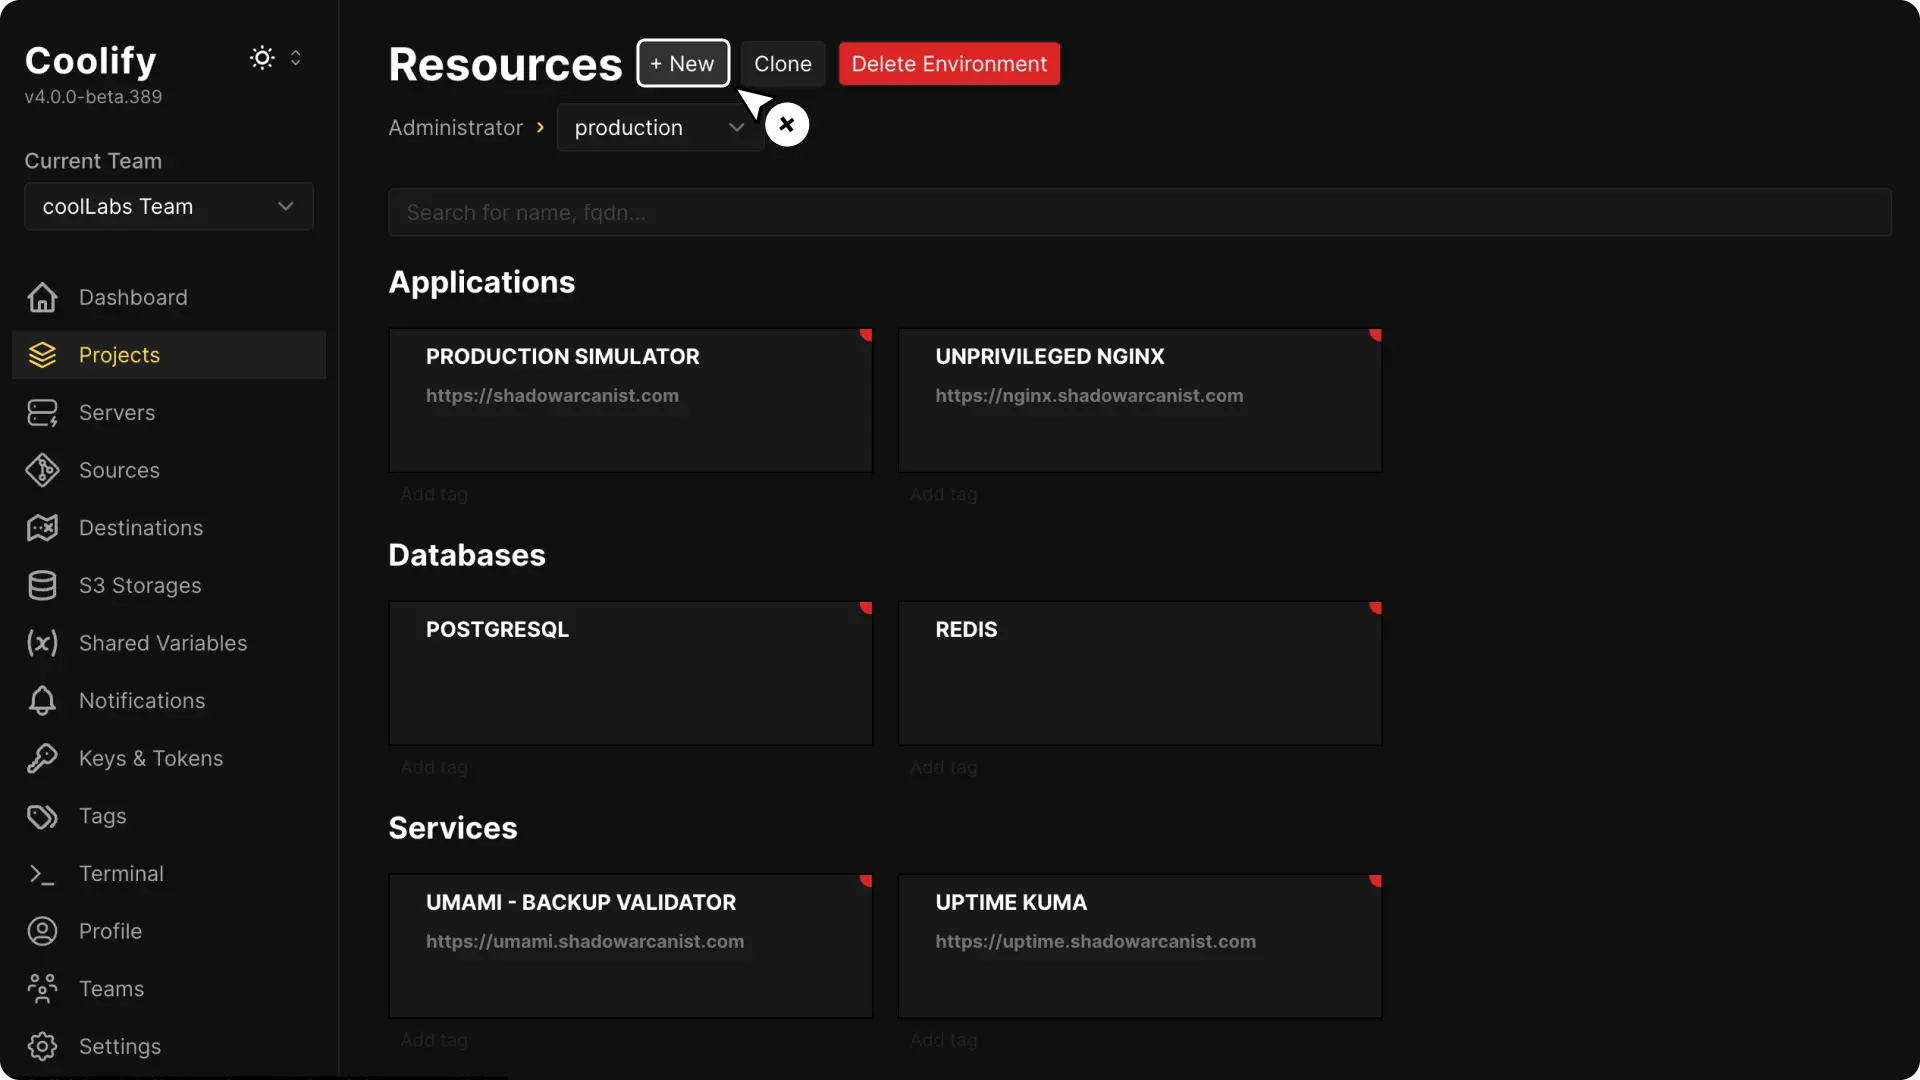Viewport: 1920px width, 1080px height.
Task: Click the Shared Variables (x) icon
Action: pos(42,643)
